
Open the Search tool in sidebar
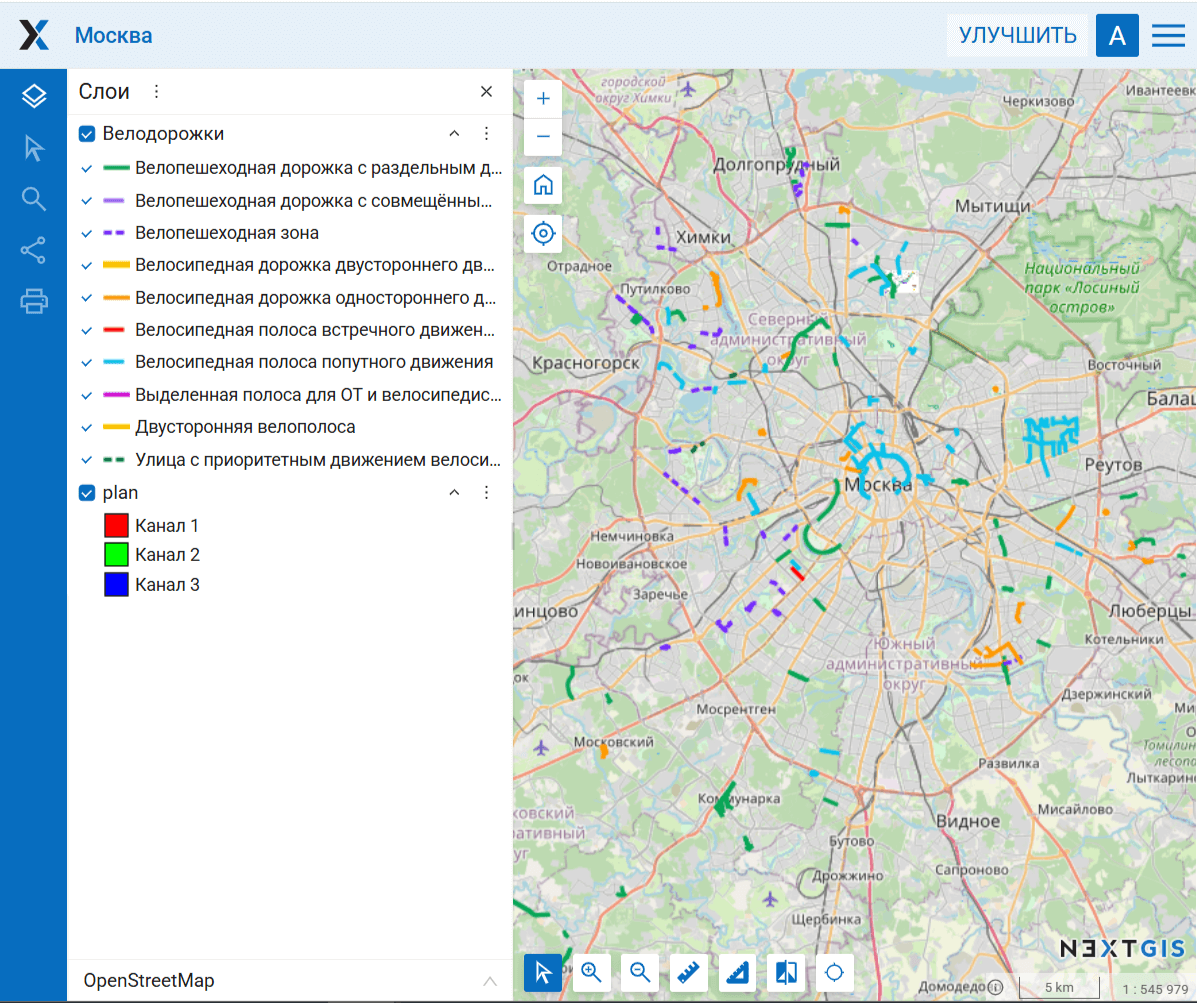click(x=34, y=199)
